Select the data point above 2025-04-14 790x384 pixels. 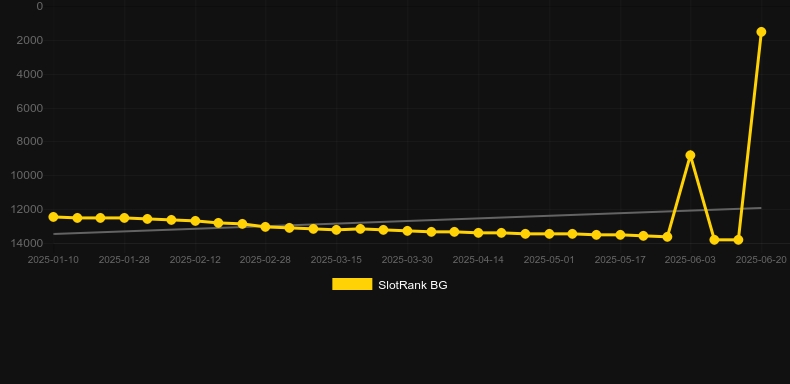pyautogui.click(x=479, y=233)
